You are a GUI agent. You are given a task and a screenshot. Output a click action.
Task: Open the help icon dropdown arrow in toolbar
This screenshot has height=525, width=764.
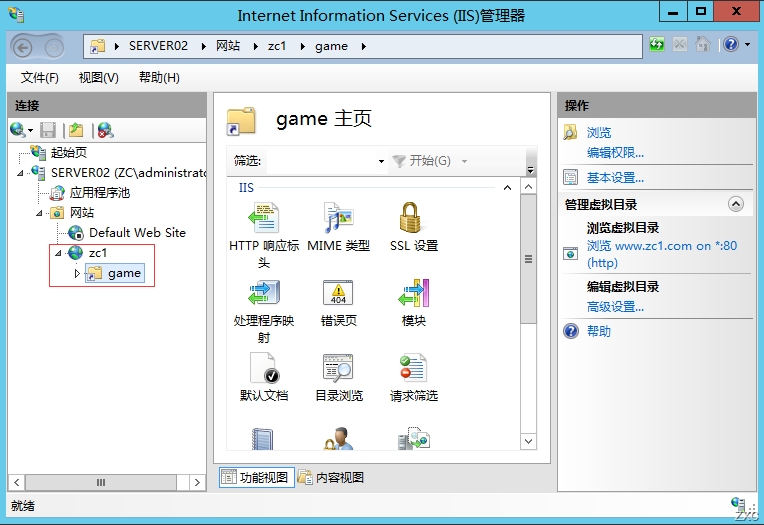tap(747, 45)
